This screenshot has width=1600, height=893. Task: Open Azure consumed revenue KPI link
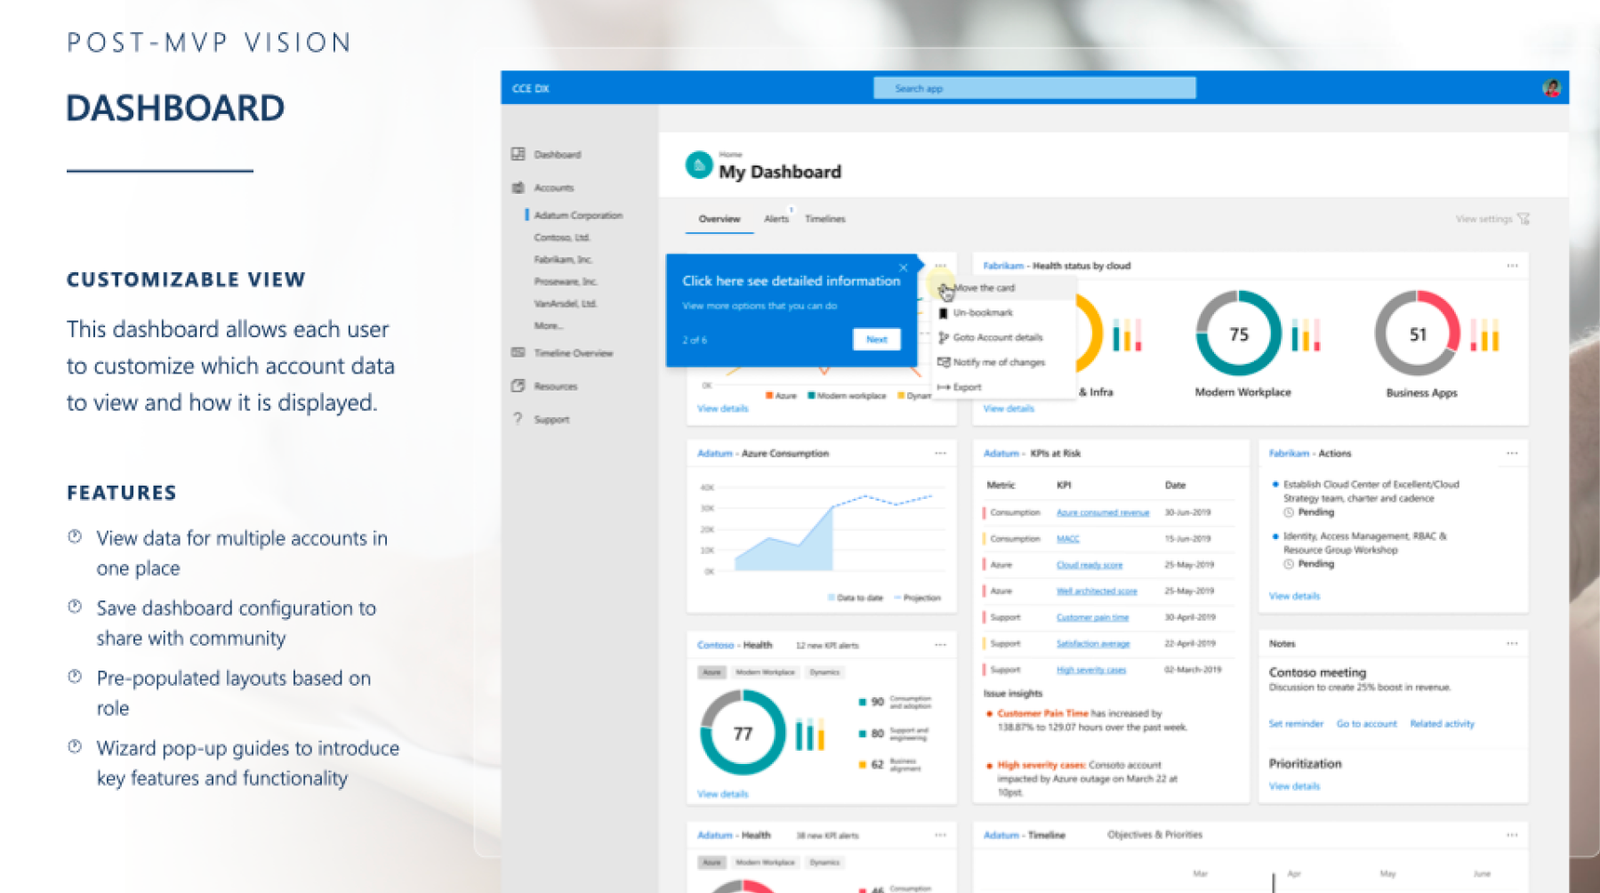click(x=1103, y=512)
